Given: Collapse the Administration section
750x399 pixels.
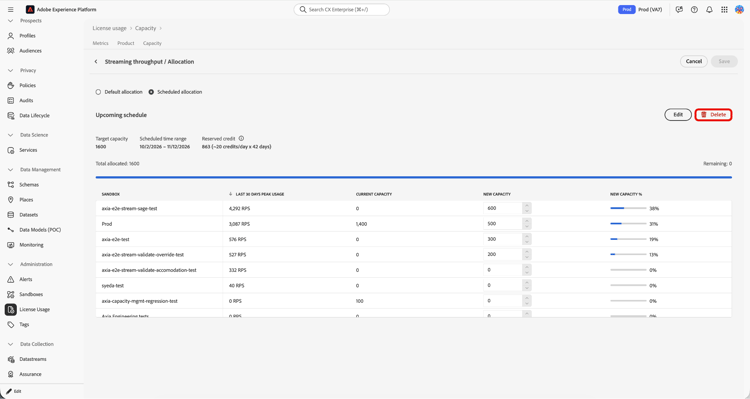Looking at the screenshot, I should click(11, 265).
